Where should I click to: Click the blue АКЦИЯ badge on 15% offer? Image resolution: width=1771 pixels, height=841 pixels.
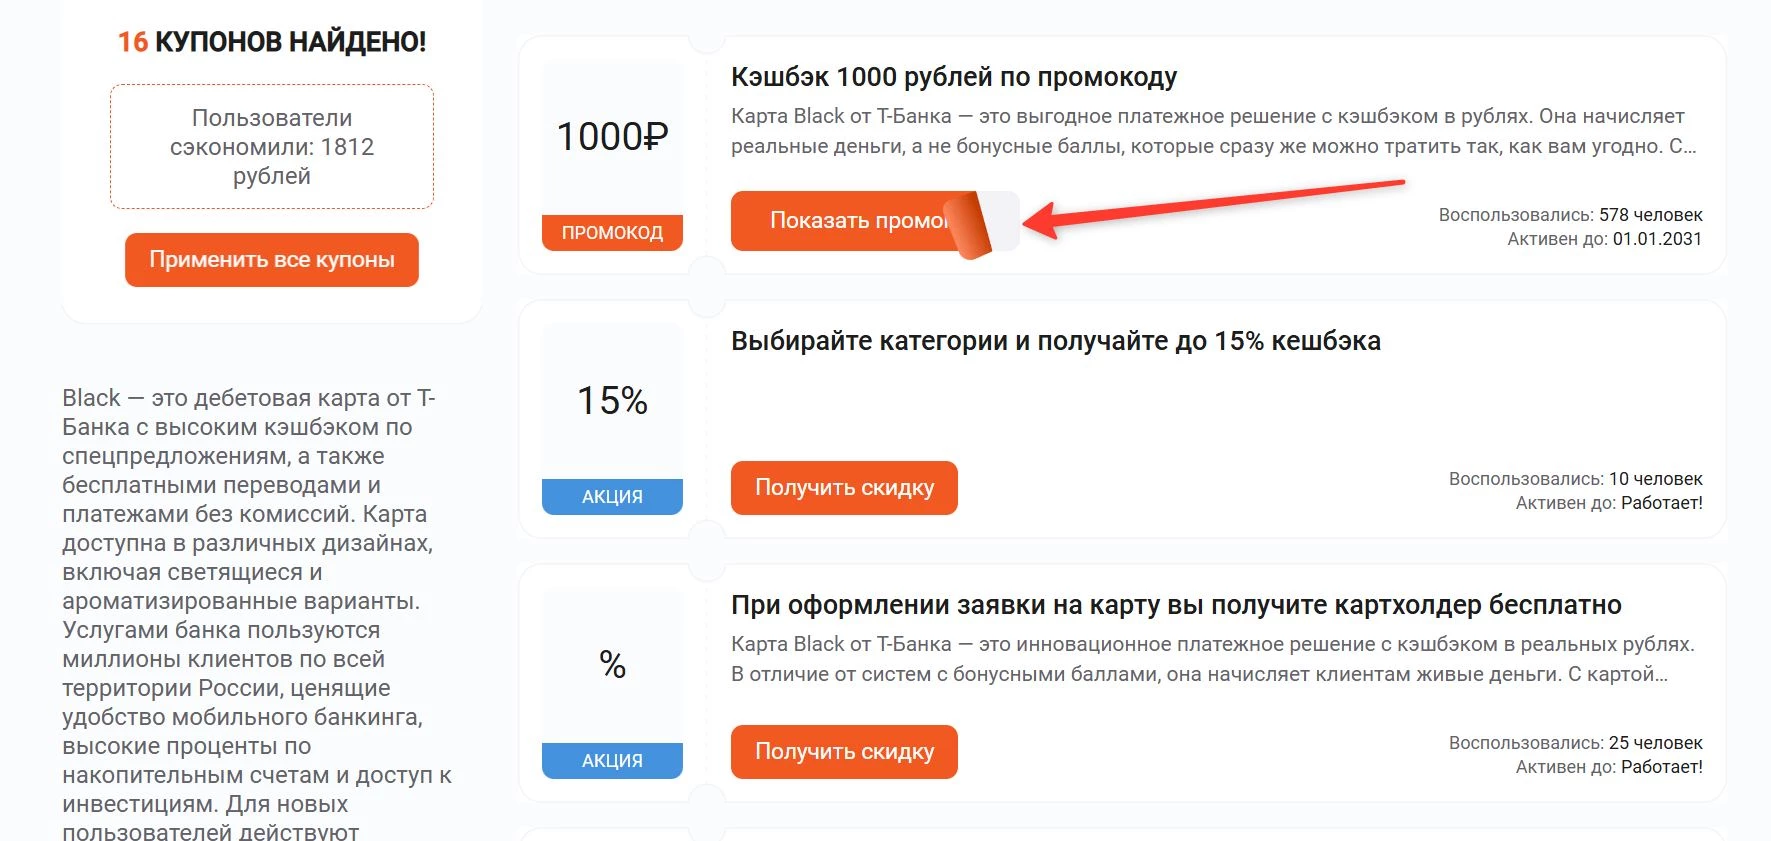click(612, 495)
